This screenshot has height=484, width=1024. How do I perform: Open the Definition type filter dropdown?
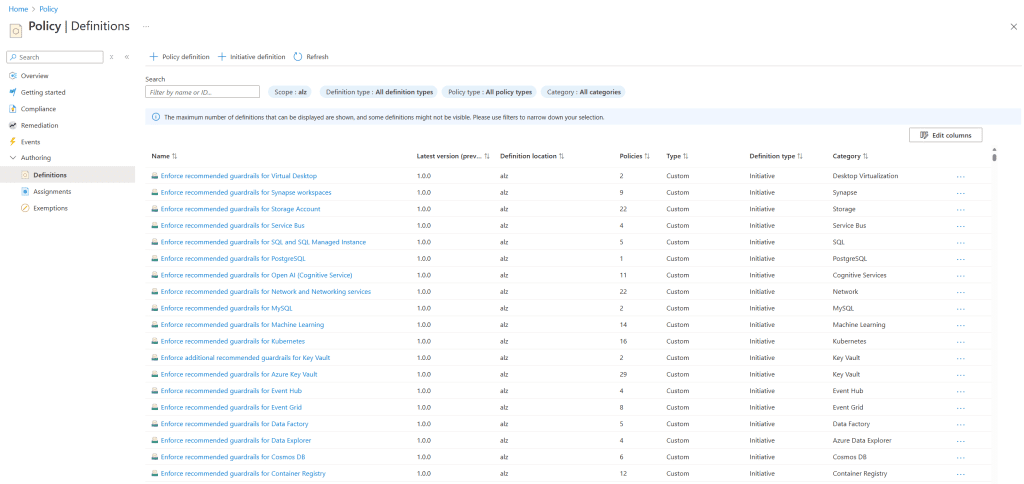pos(379,92)
